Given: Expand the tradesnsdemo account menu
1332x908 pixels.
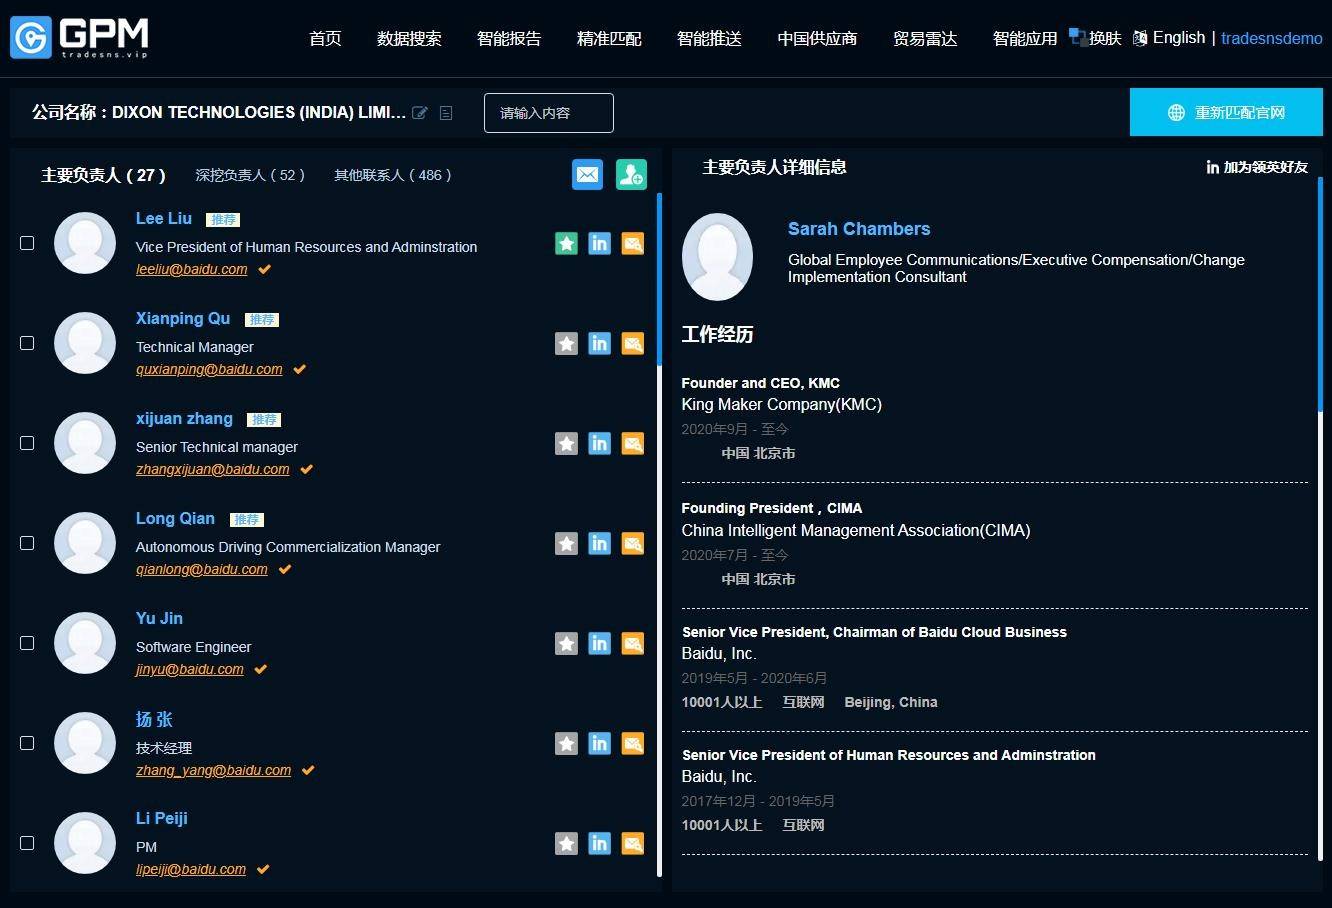Looking at the screenshot, I should tap(1271, 39).
